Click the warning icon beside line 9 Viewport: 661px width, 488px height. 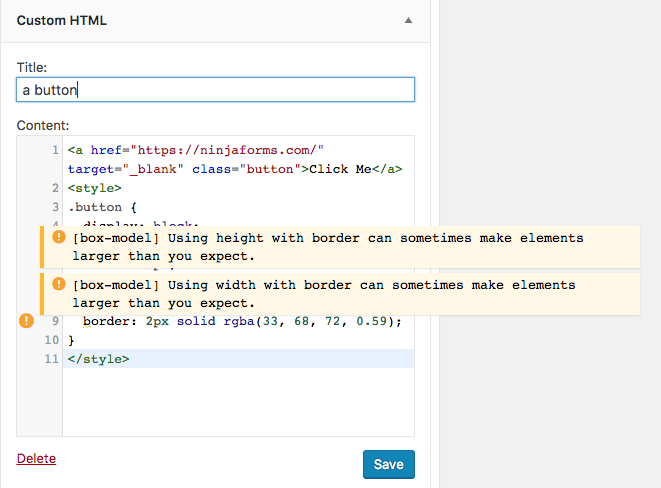(27, 321)
